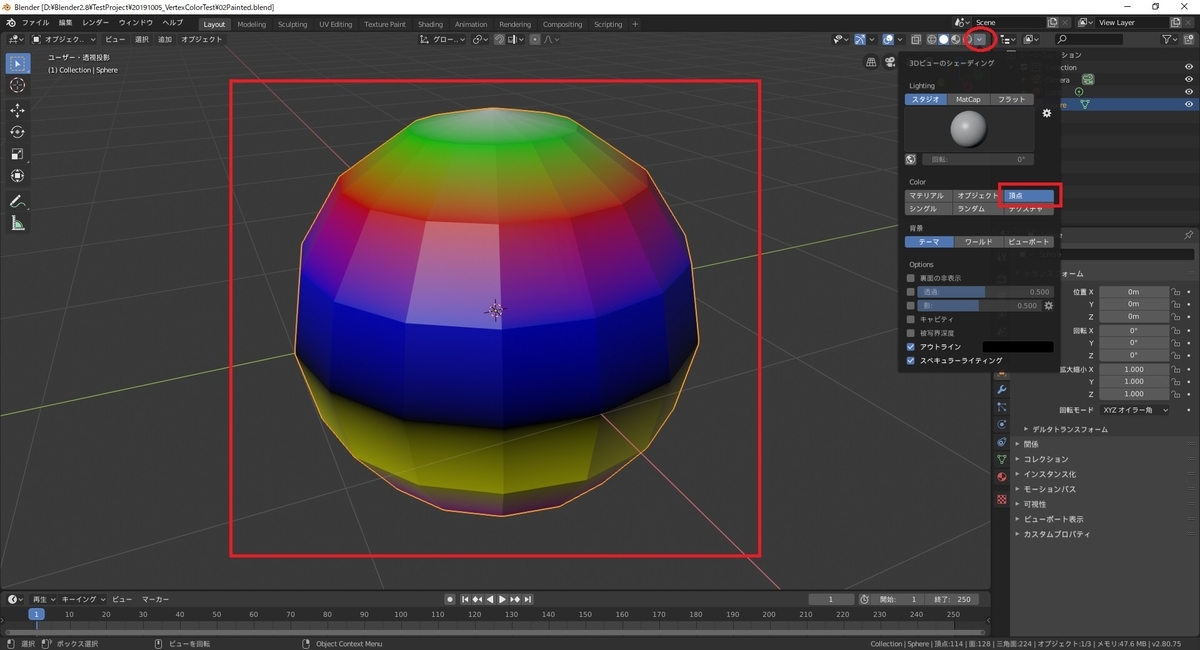Switch to the Modeling workspace tab
The width and height of the screenshot is (1200, 650).
click(251, 24)
